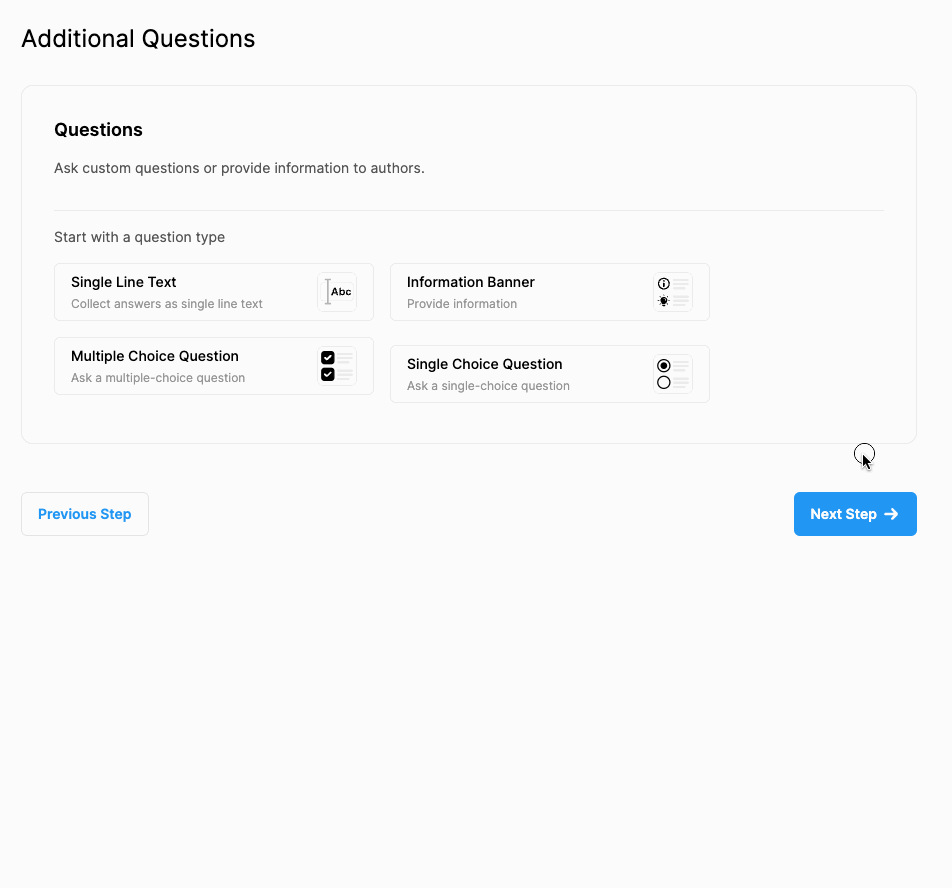
Task: Click the Multiple Choice checkboxes icon
Action: pyautogui.click(x=337, y=366)
